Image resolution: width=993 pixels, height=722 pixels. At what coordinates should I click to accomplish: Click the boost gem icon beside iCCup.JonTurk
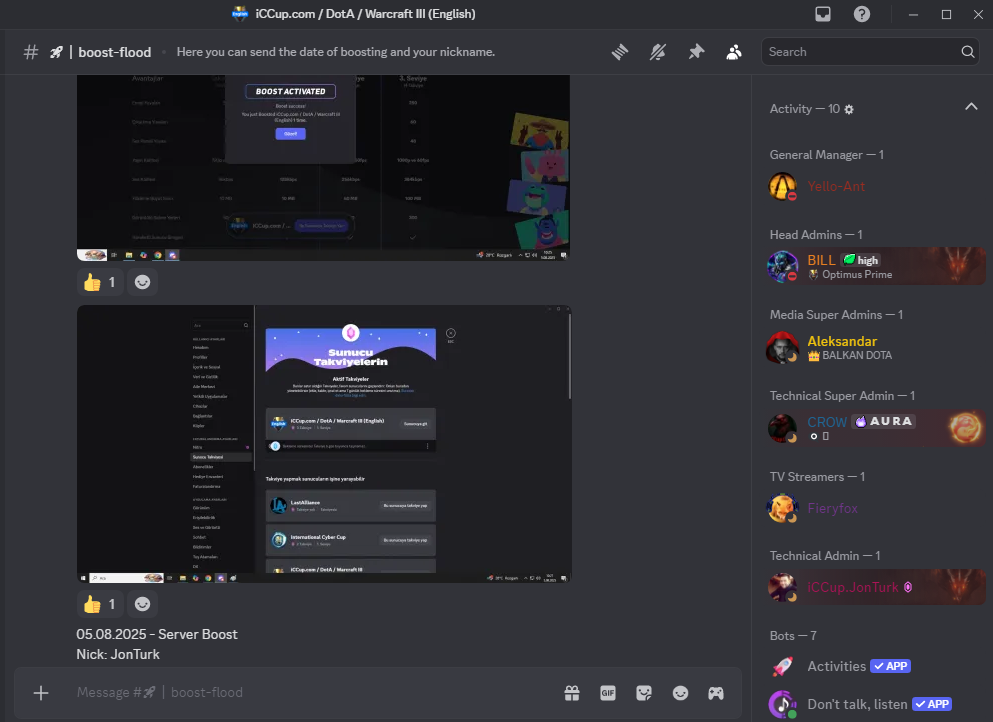(908, 587)
